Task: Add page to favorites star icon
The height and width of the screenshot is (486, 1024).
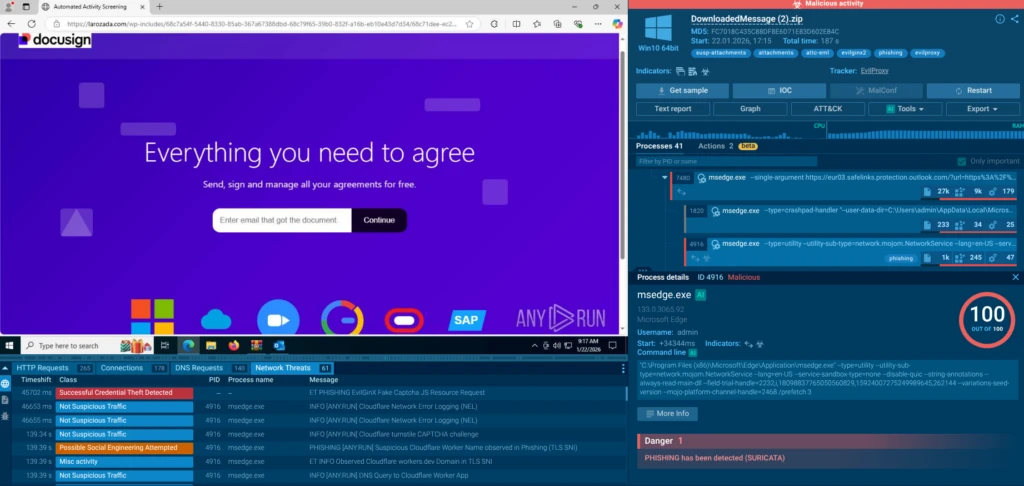Action: [470, 24]
